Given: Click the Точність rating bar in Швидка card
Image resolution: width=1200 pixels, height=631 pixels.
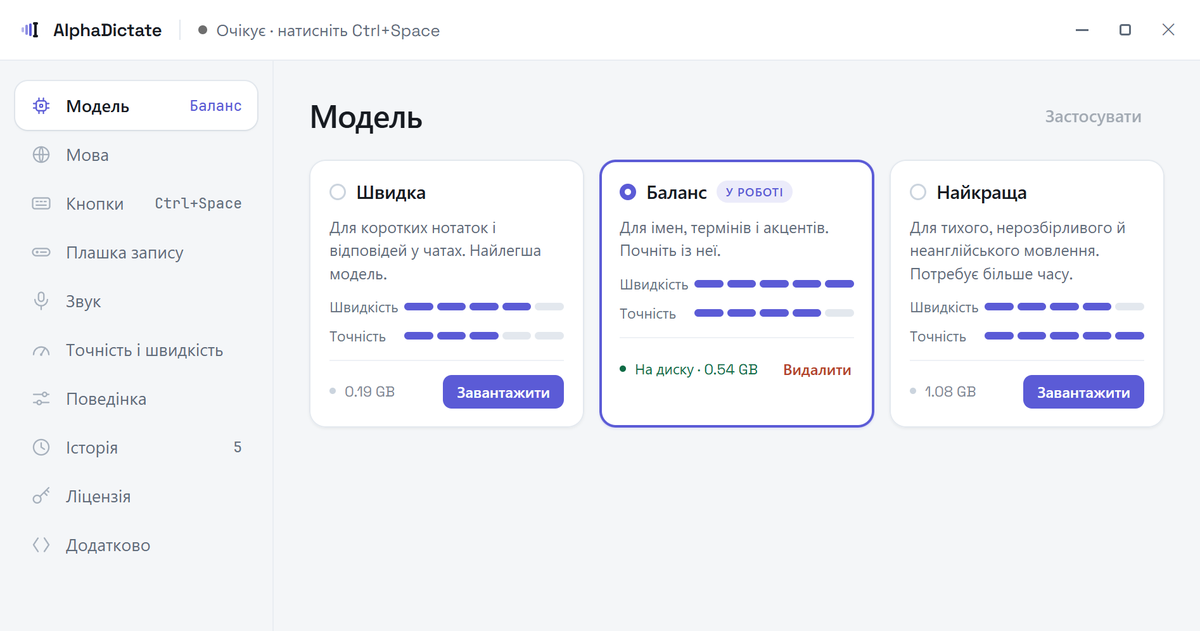Looking at the screenshot, I should pyautogui.click(x=484, y=336).
